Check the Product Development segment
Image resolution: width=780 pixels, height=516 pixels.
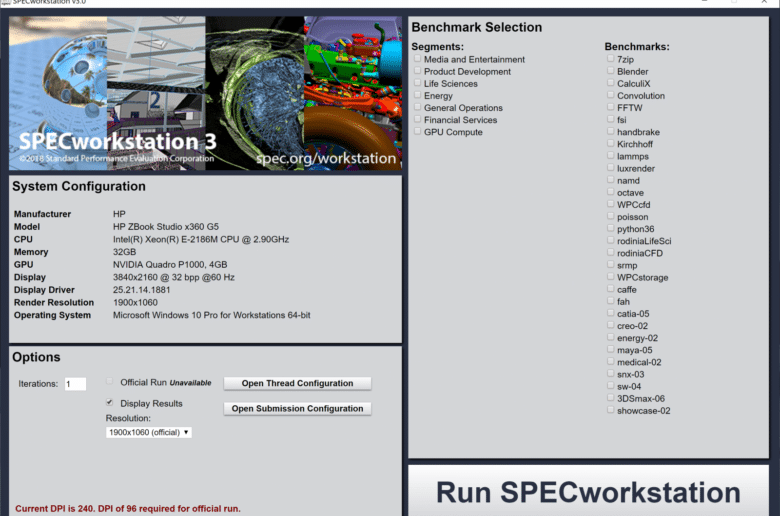point(417,71)
